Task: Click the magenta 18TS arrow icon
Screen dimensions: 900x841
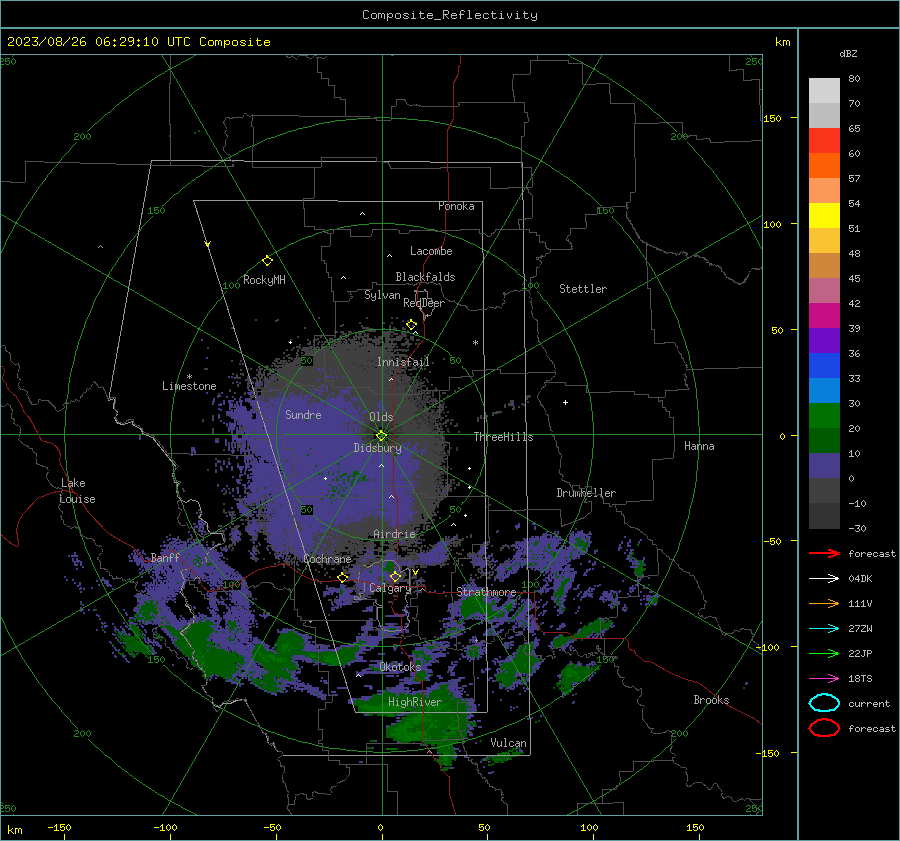Action: pos(824,679)
